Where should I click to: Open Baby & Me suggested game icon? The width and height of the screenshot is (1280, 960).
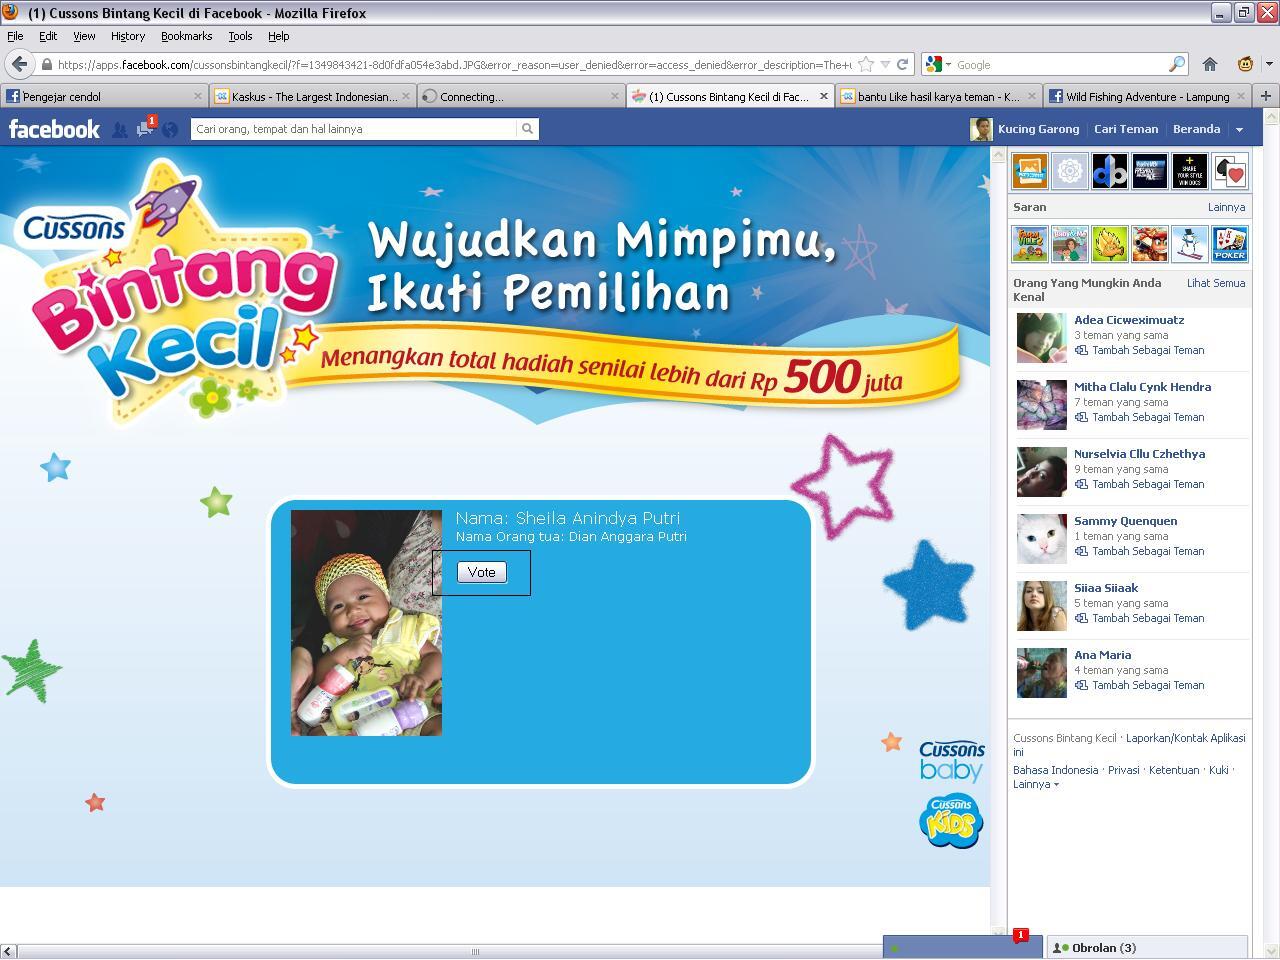(x=1070, y=243)
